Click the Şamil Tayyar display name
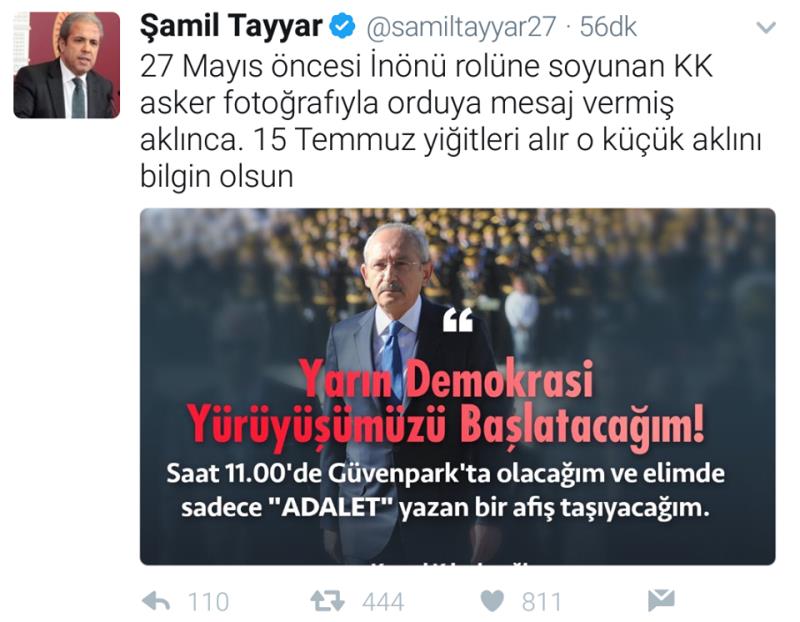This screenshot has height=622, width=800. pyautogui.click(x=231, y=27)
